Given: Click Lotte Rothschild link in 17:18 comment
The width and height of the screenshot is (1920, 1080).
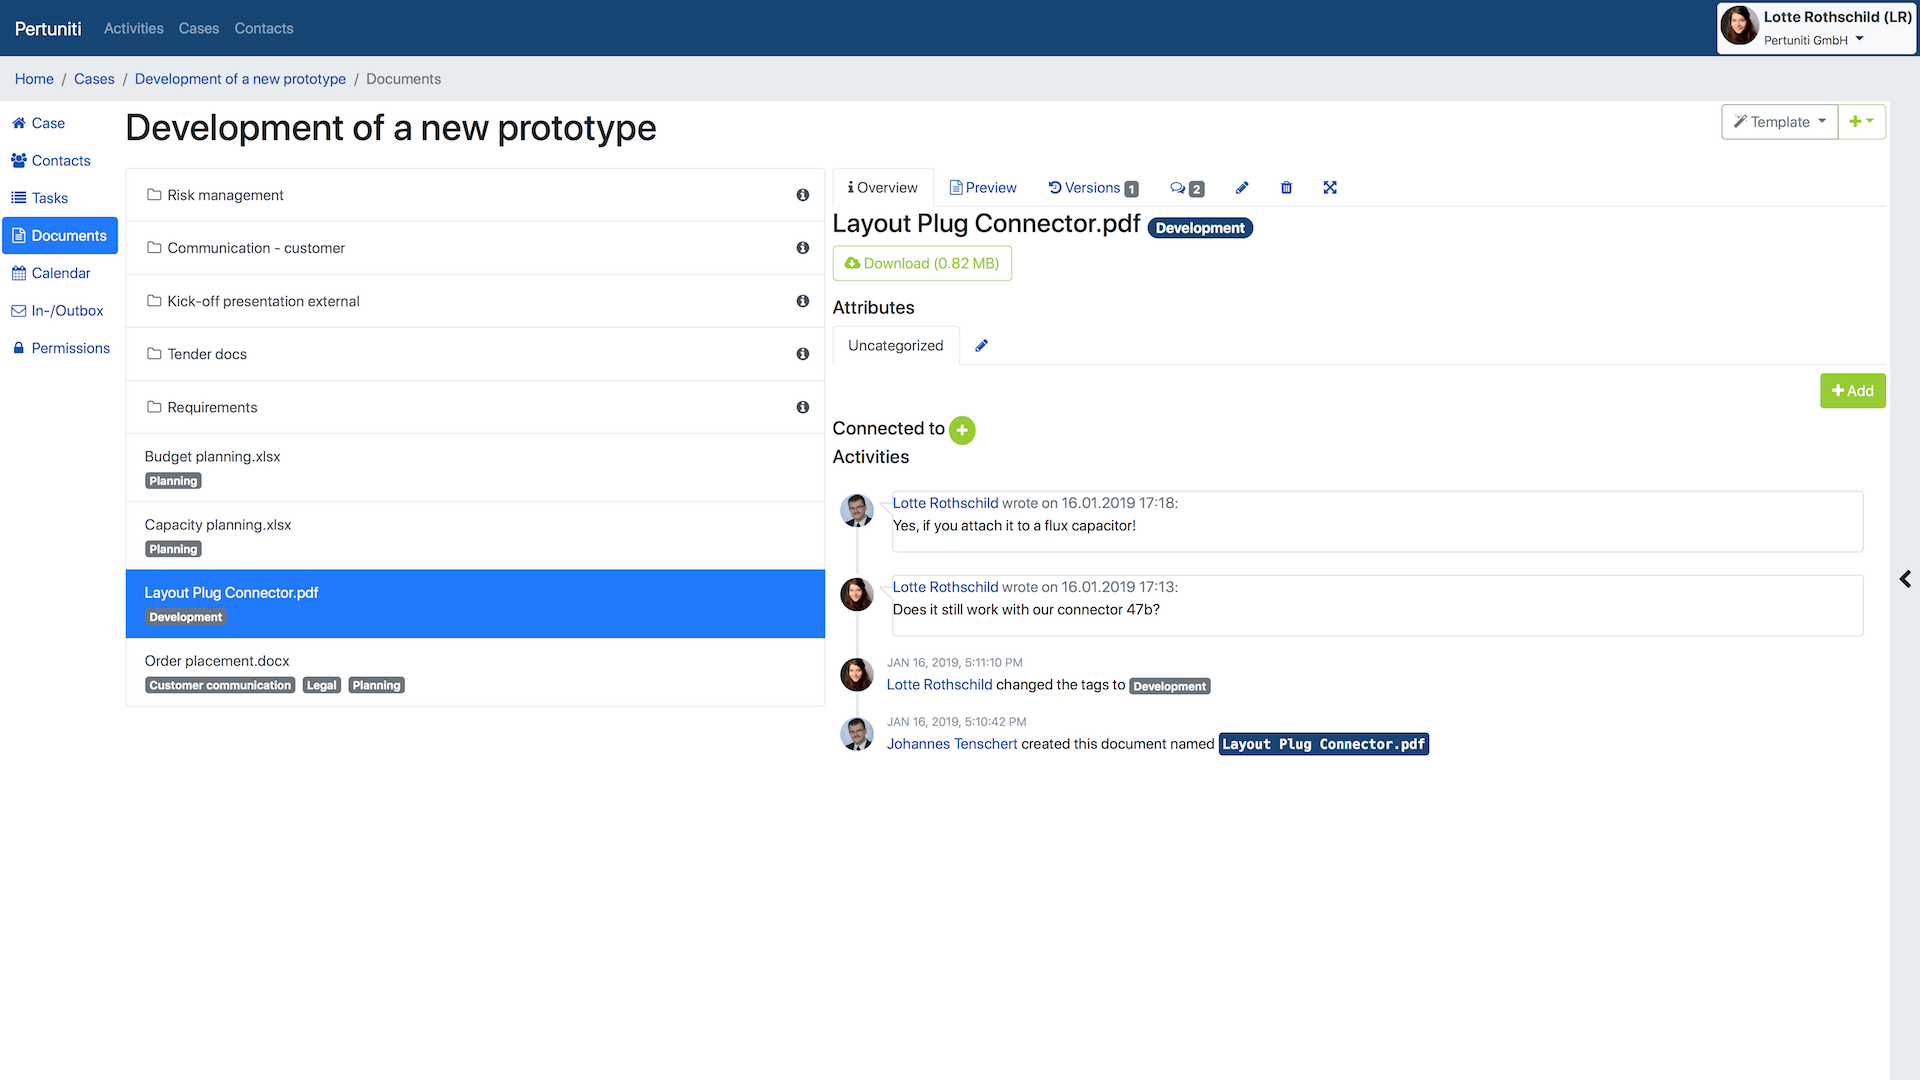Looking at the screenshot, I should point(945,503).
